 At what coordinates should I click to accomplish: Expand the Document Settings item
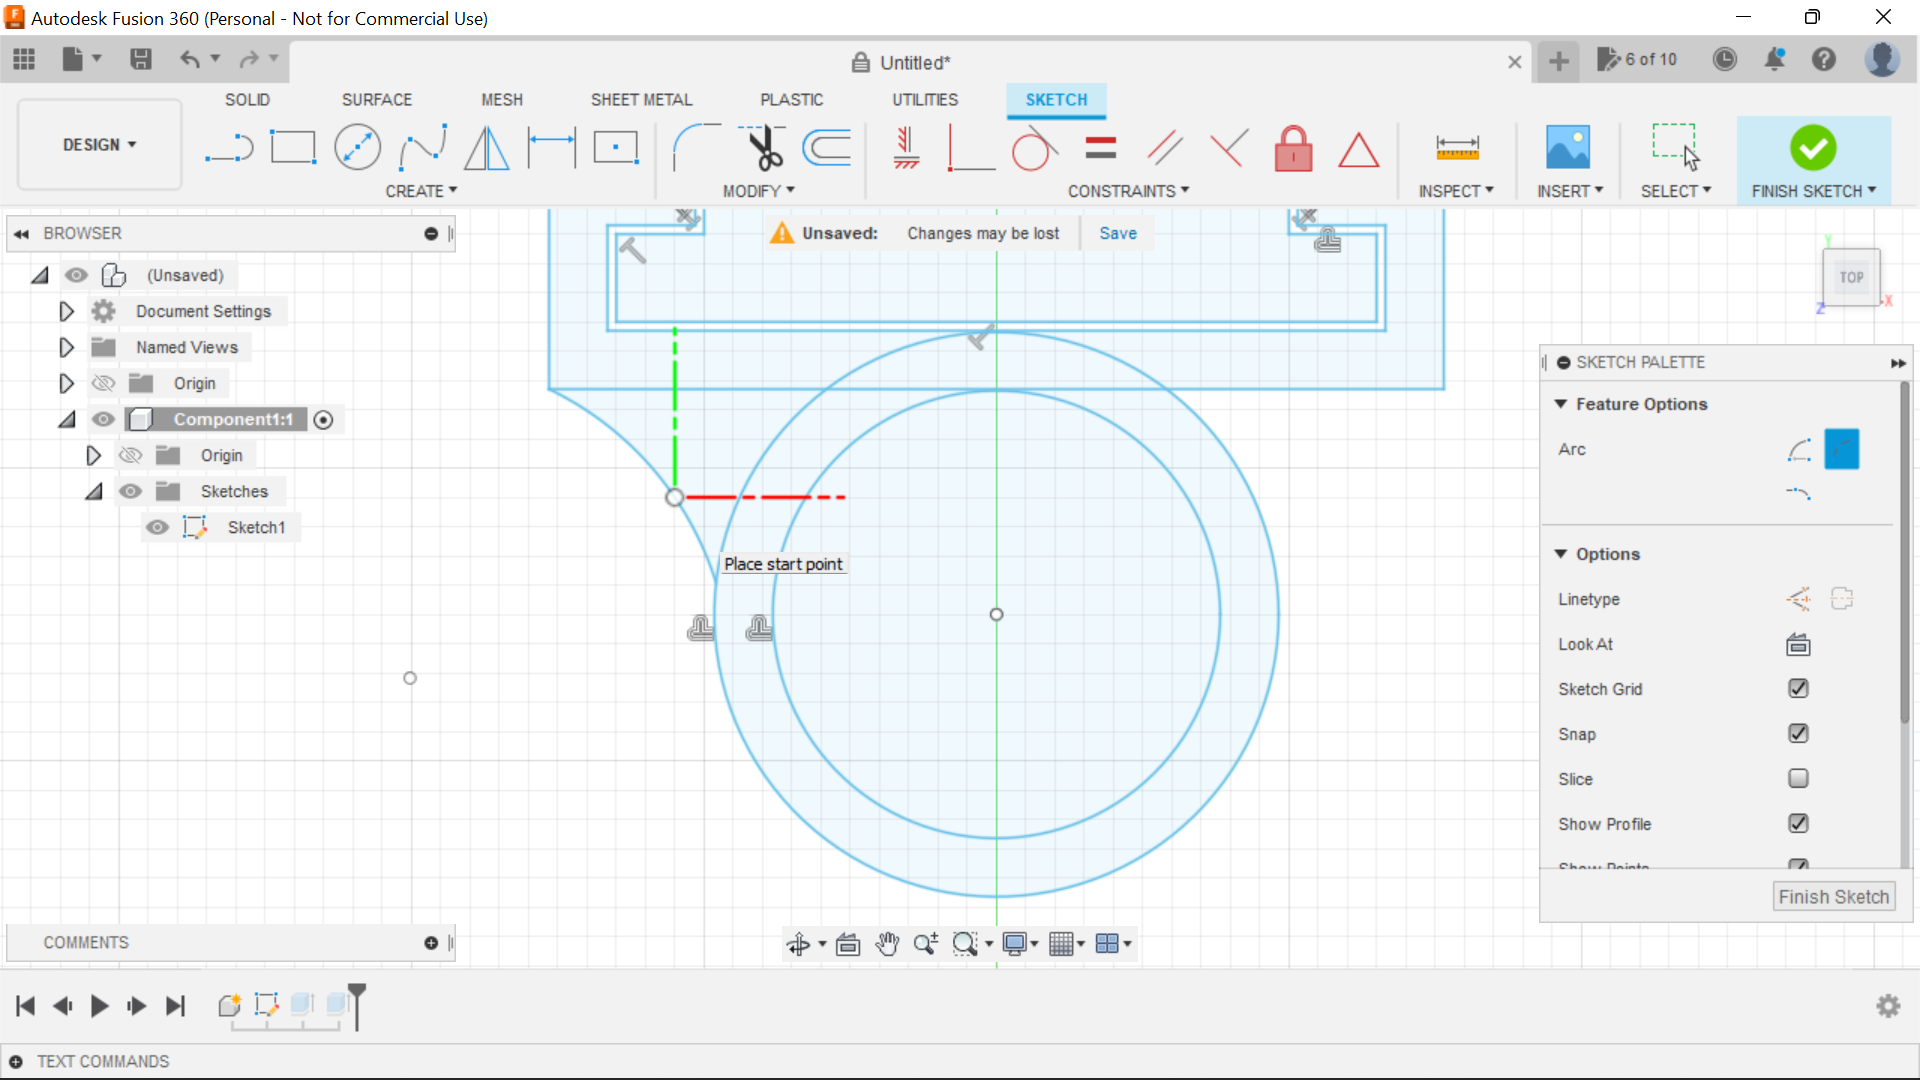pos(66,311)
